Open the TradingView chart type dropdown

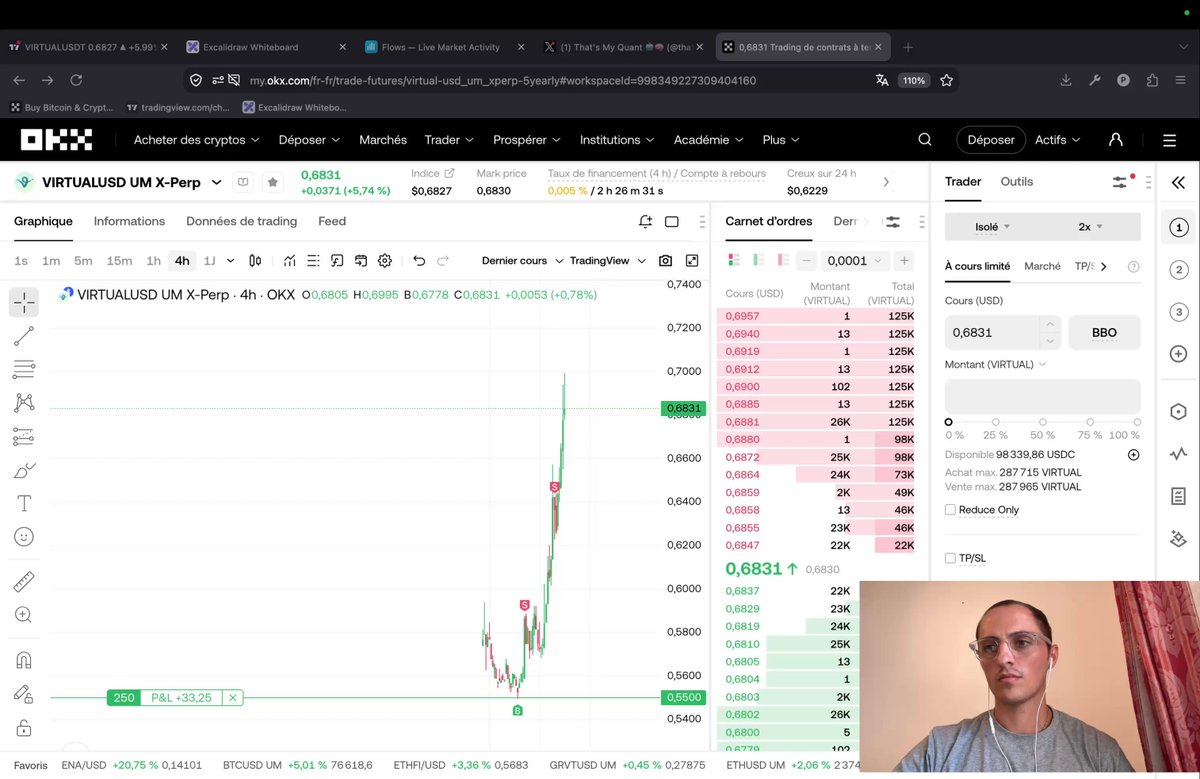coord(607,261)
